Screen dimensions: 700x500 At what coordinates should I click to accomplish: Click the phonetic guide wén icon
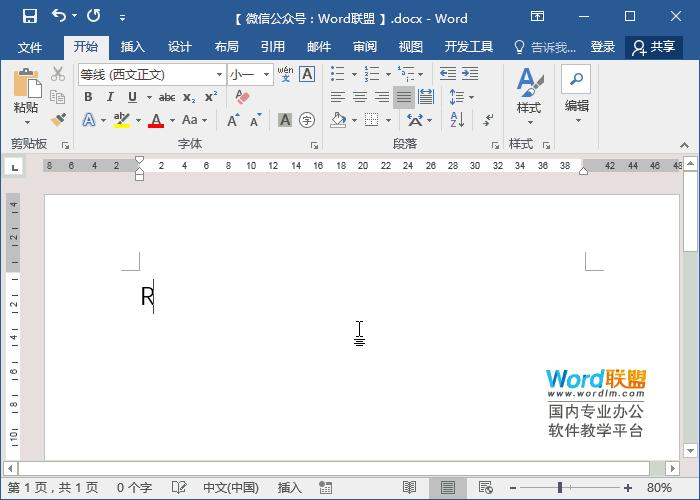pyautogui.click(x=285, y=74)
